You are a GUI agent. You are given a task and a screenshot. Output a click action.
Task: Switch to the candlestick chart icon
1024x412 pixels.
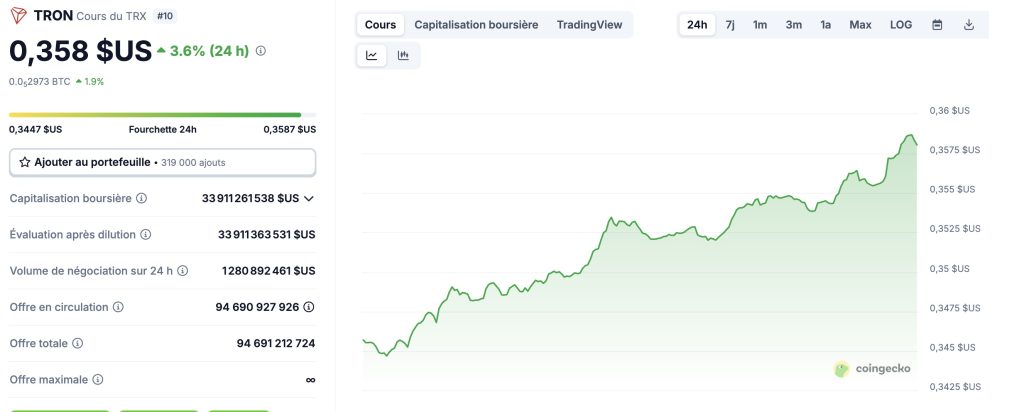(x=403, y=56)
